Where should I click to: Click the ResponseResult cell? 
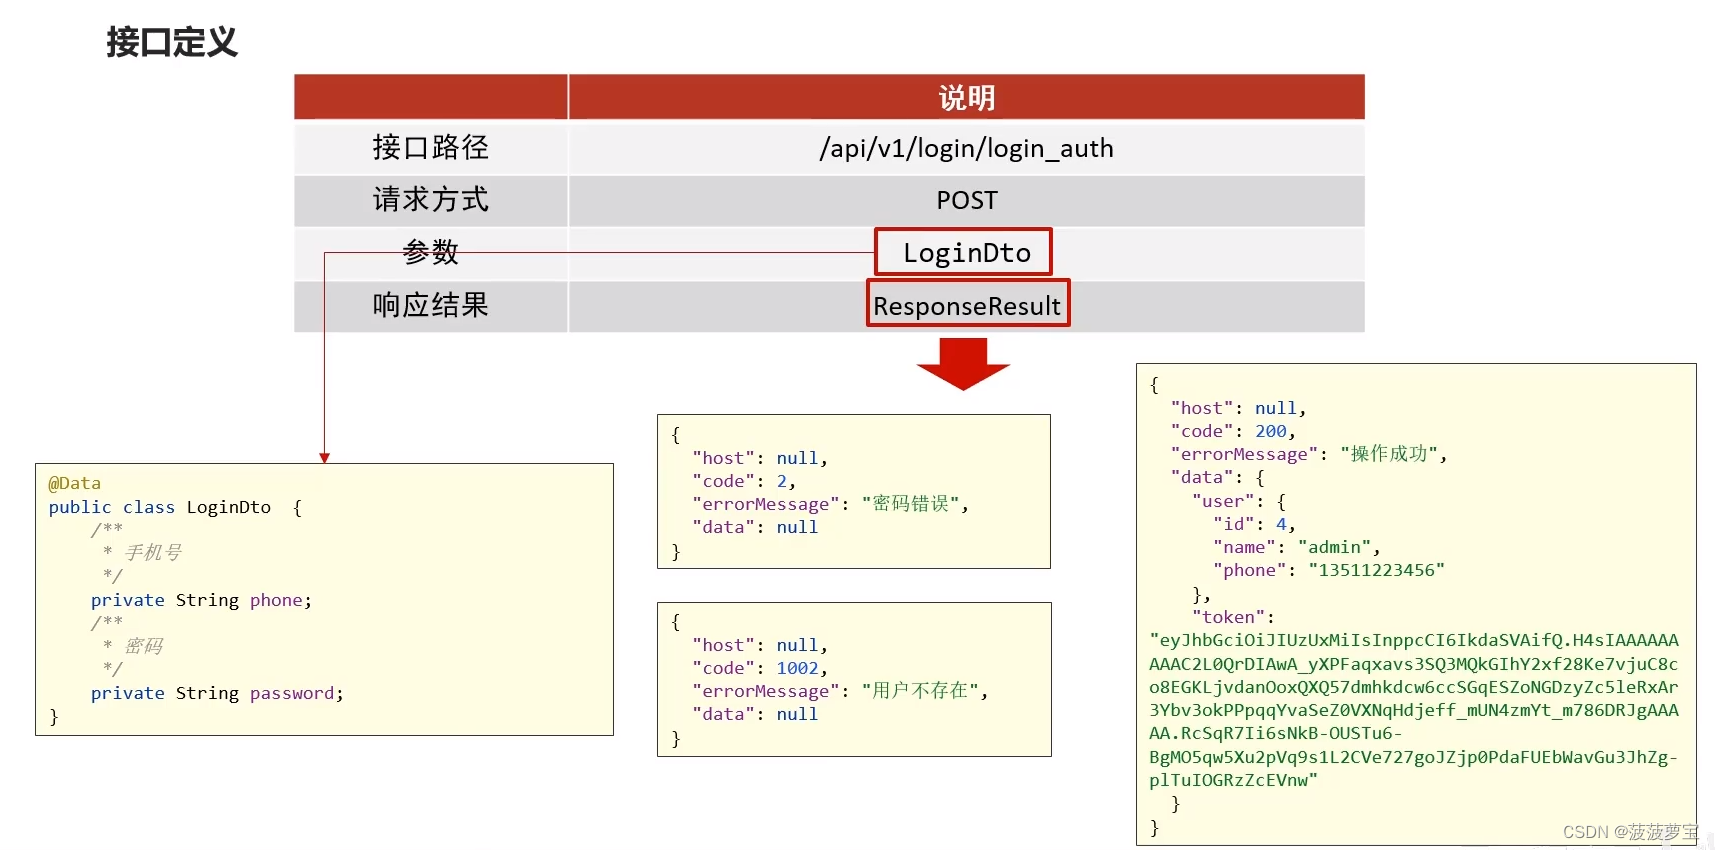968,304
